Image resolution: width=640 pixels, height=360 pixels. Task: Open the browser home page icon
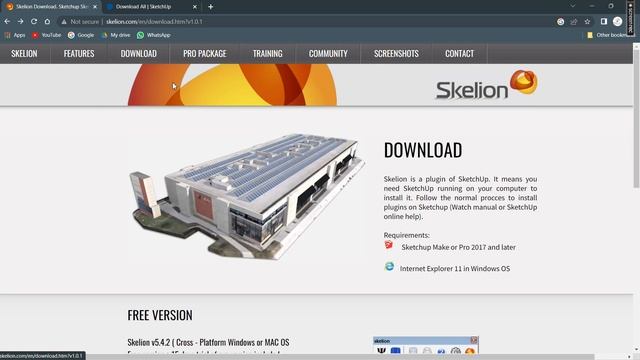pyautogui.click(x=47, y=21)
